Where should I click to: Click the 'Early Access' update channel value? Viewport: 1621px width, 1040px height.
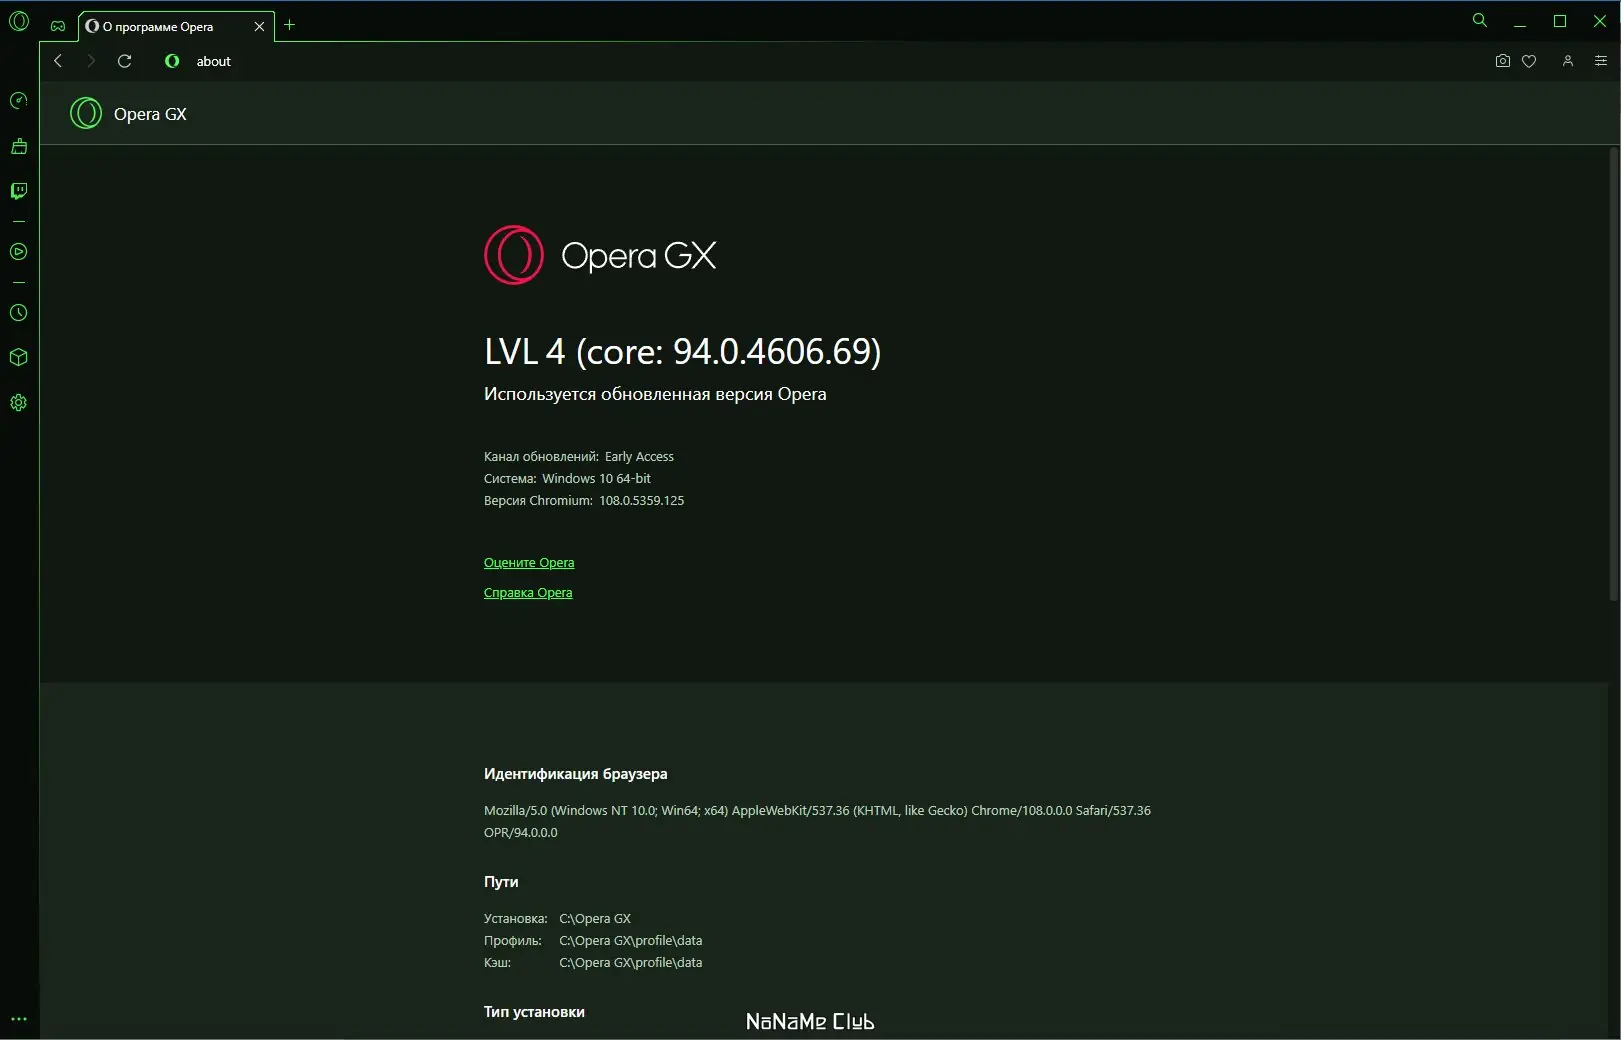point(639,457)
